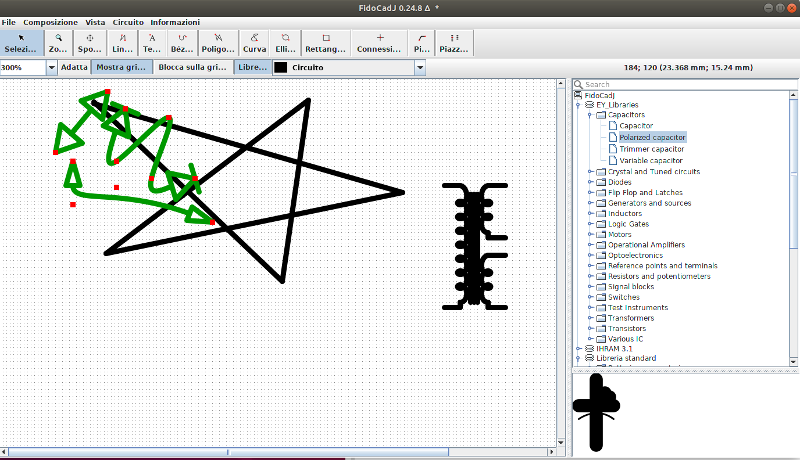Viewport: 800px width, 460px height.
Task: Select the Bézier curve tool
Action: 182,42
